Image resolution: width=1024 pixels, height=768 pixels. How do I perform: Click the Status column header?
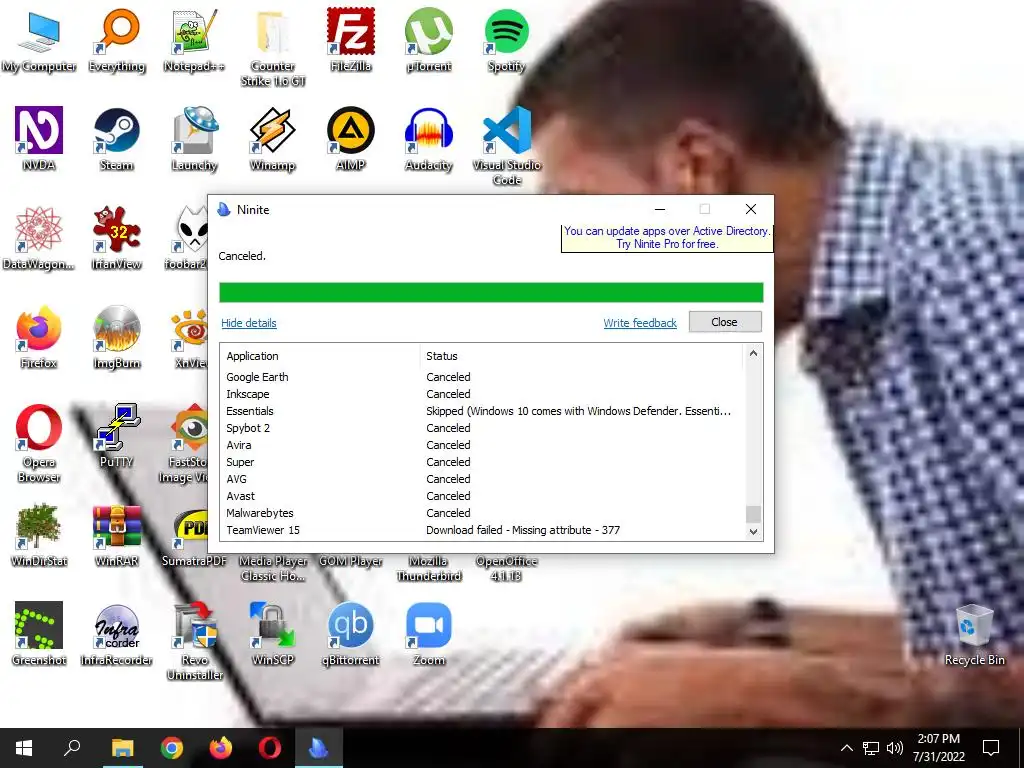coord(581,356)
